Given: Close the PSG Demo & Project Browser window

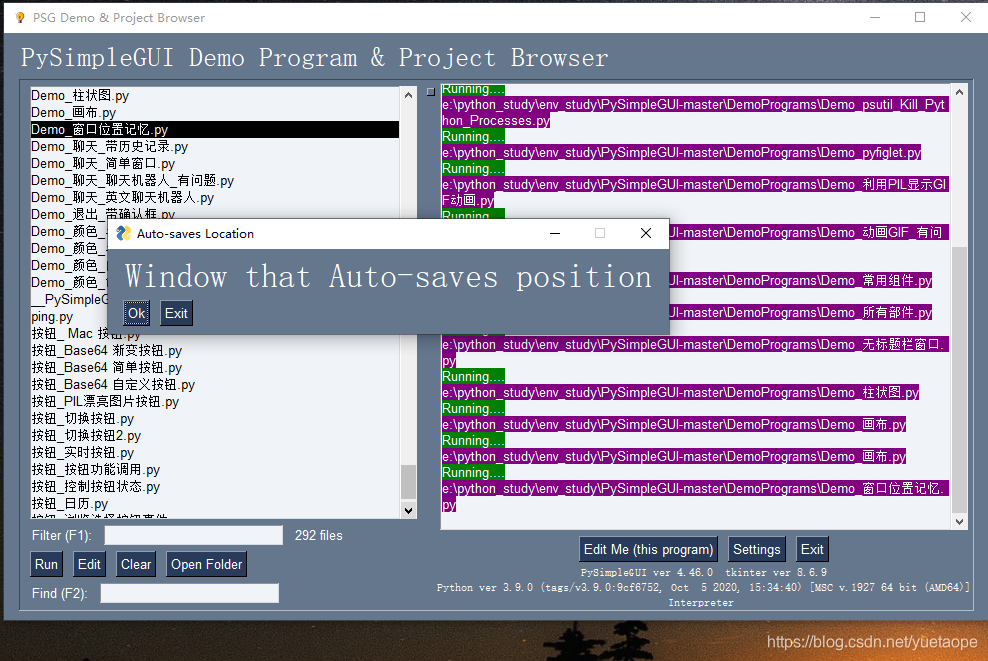Looking at the screenshot, I should 965,18.
